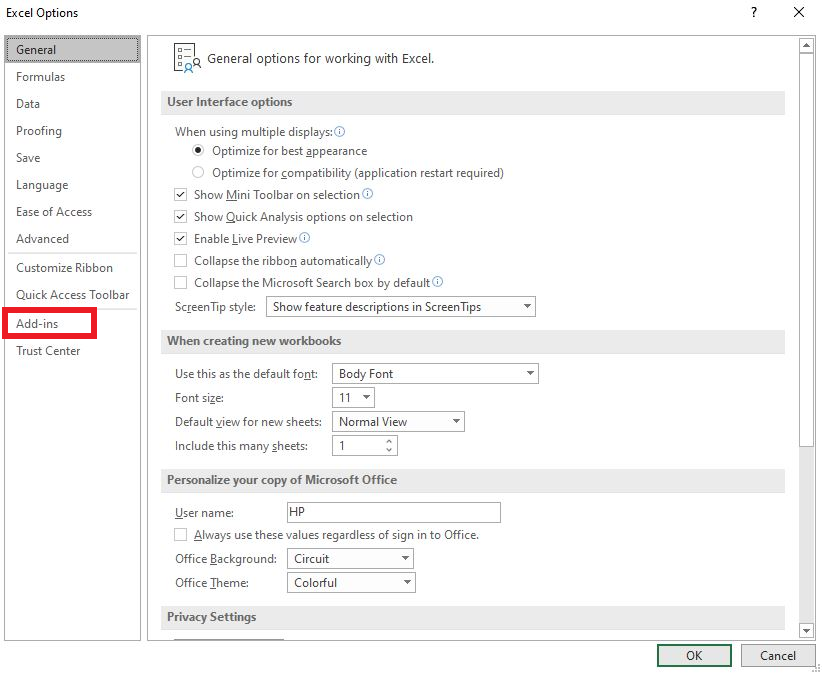Click the OK button
Viewport: 822px width, 673px height.
click(694, 655)
